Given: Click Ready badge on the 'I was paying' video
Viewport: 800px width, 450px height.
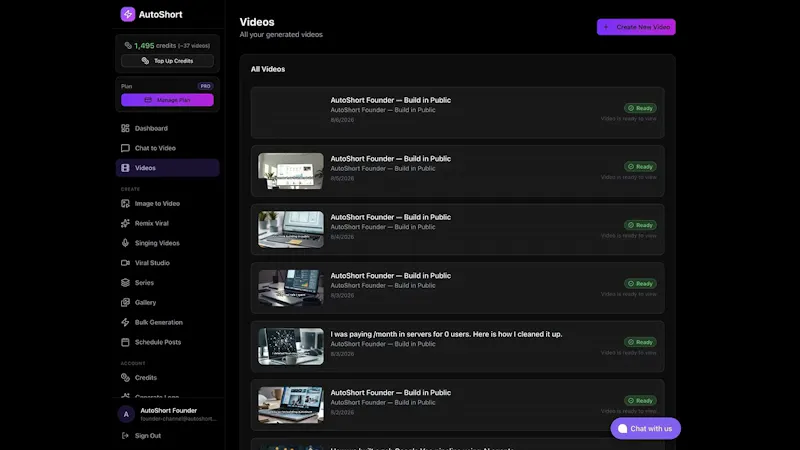Looking at the screenshot, I should (x=640, y=342).
